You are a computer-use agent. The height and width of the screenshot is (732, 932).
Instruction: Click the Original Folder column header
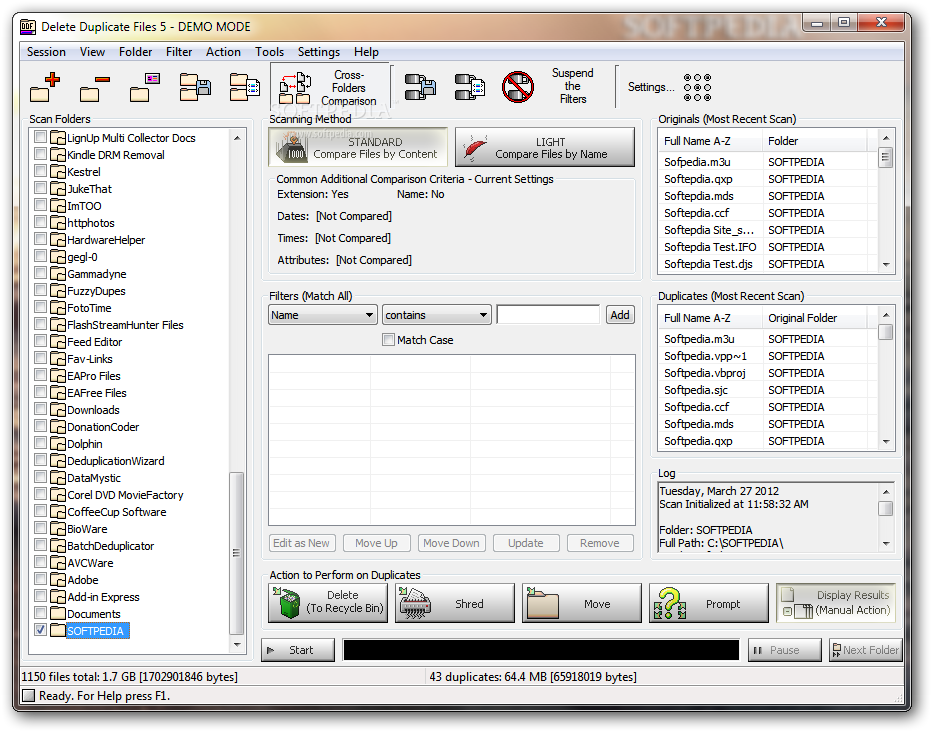pos(814,318)
